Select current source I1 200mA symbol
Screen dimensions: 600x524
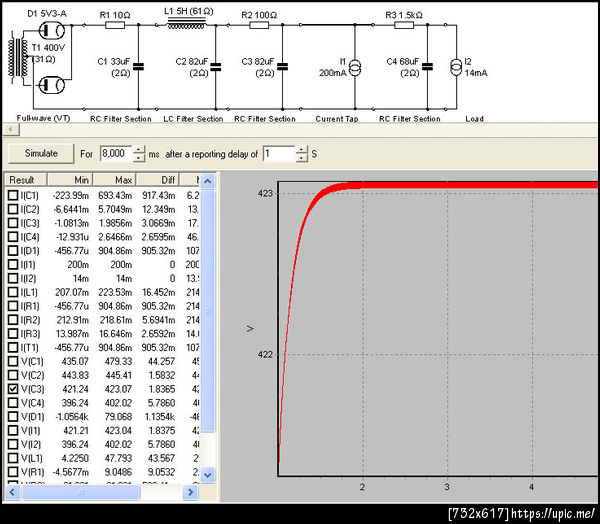coord(355,68)
